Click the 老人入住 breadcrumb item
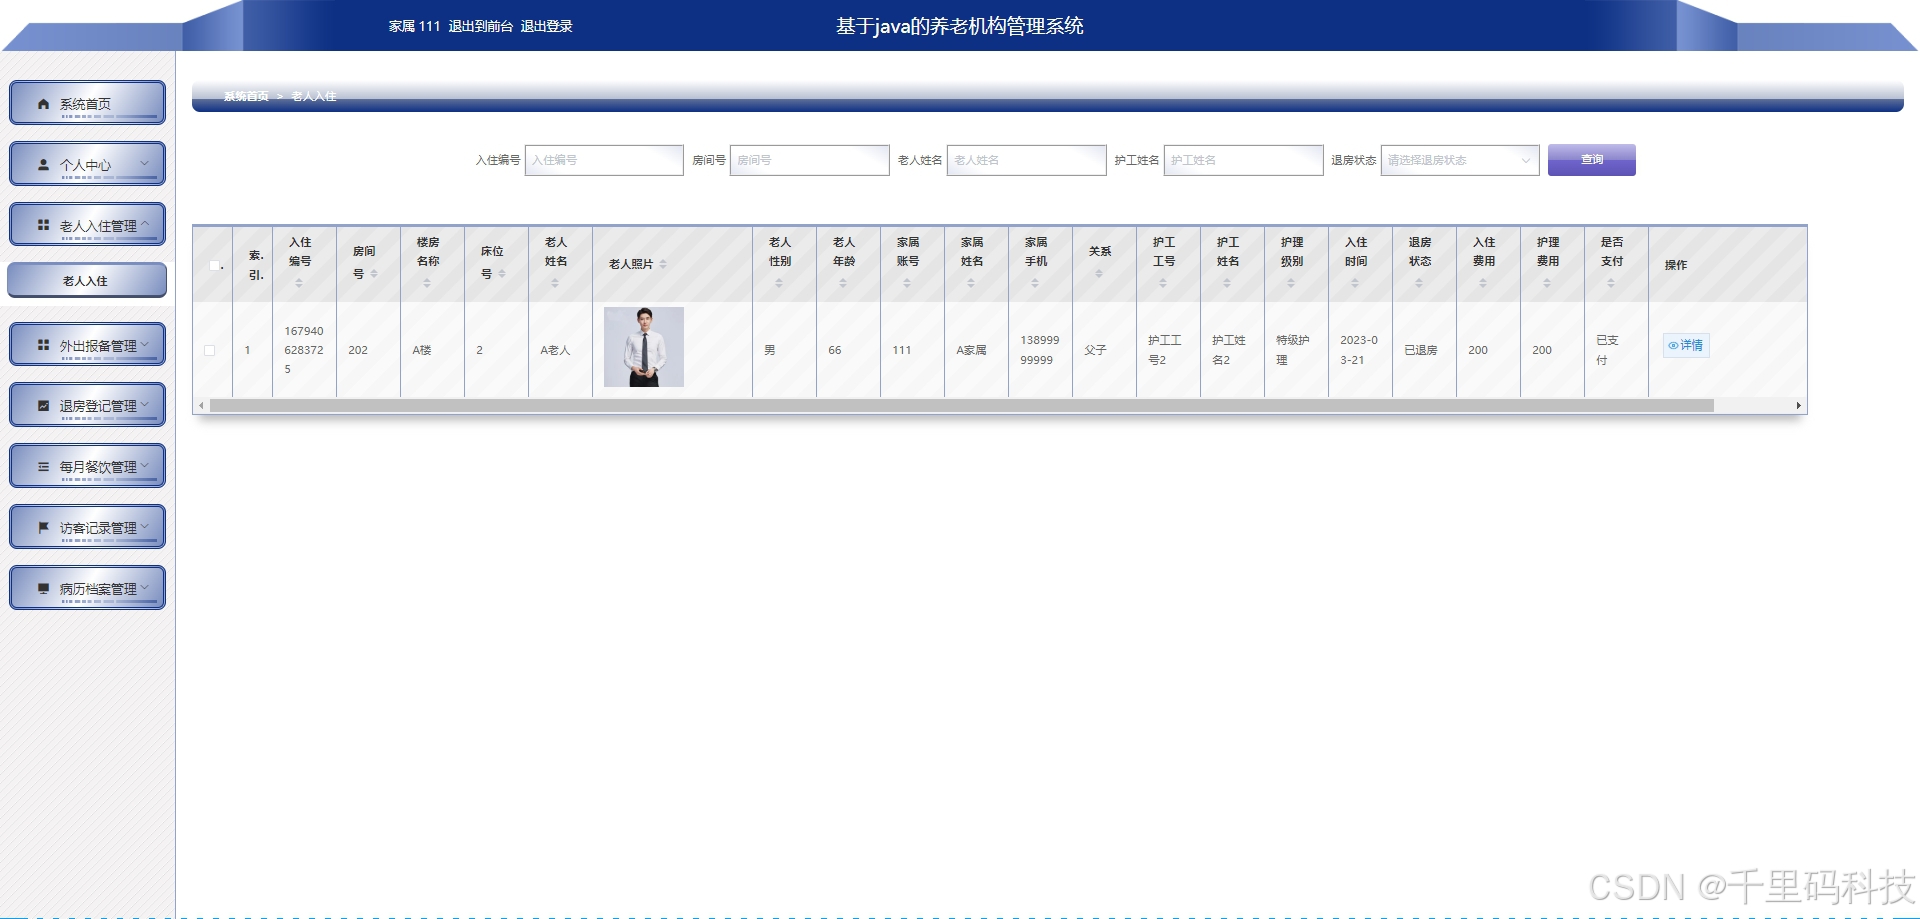This screenshot has height=919, width=1920. 314,96
